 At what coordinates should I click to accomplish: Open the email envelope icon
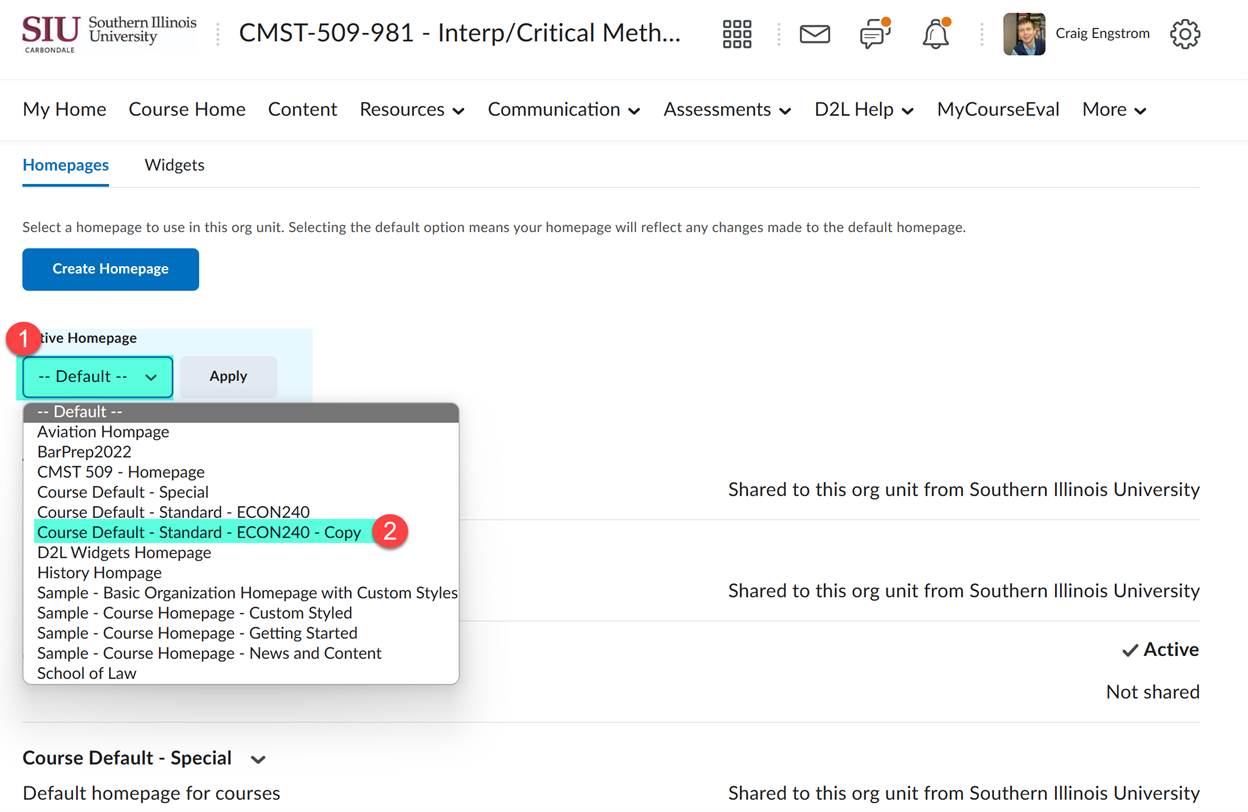[814, 33]
